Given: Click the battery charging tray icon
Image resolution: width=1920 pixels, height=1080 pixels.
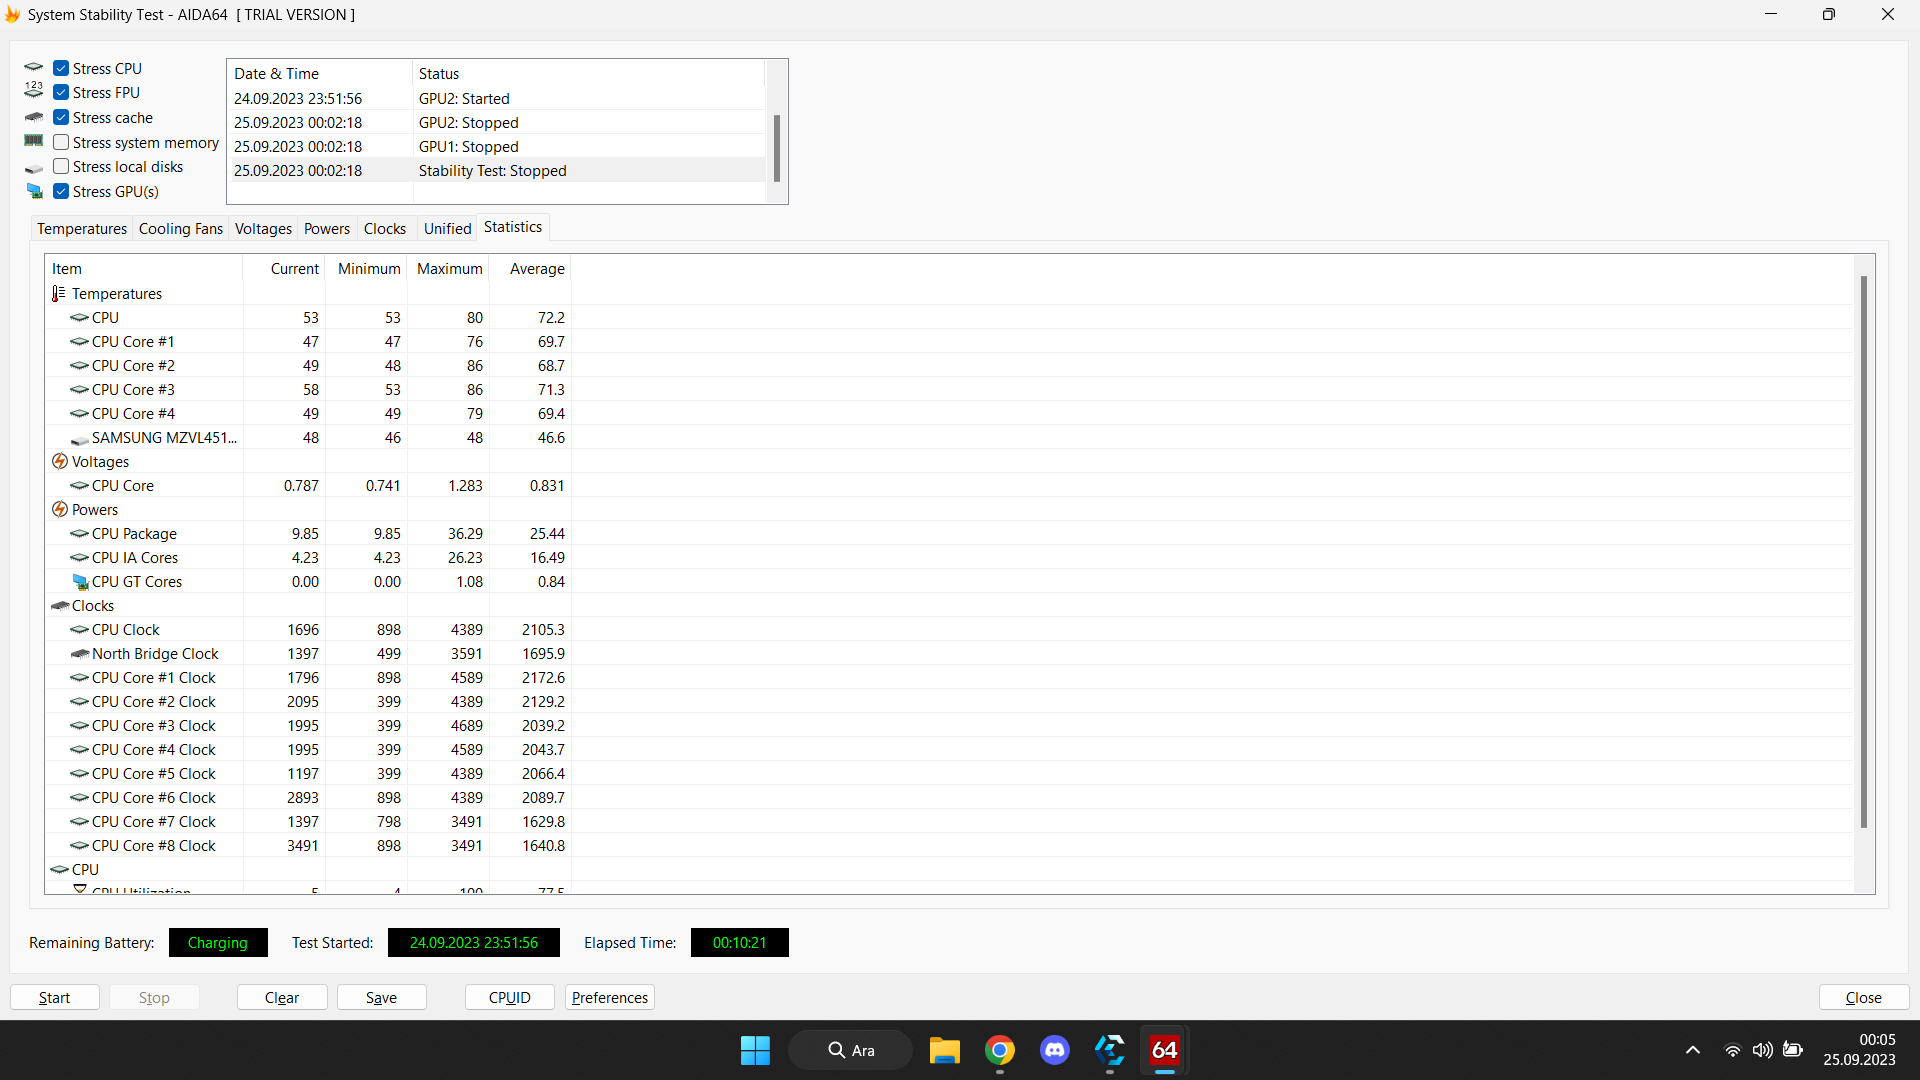Looking at the screenshot, I should pos(1793,1050).
